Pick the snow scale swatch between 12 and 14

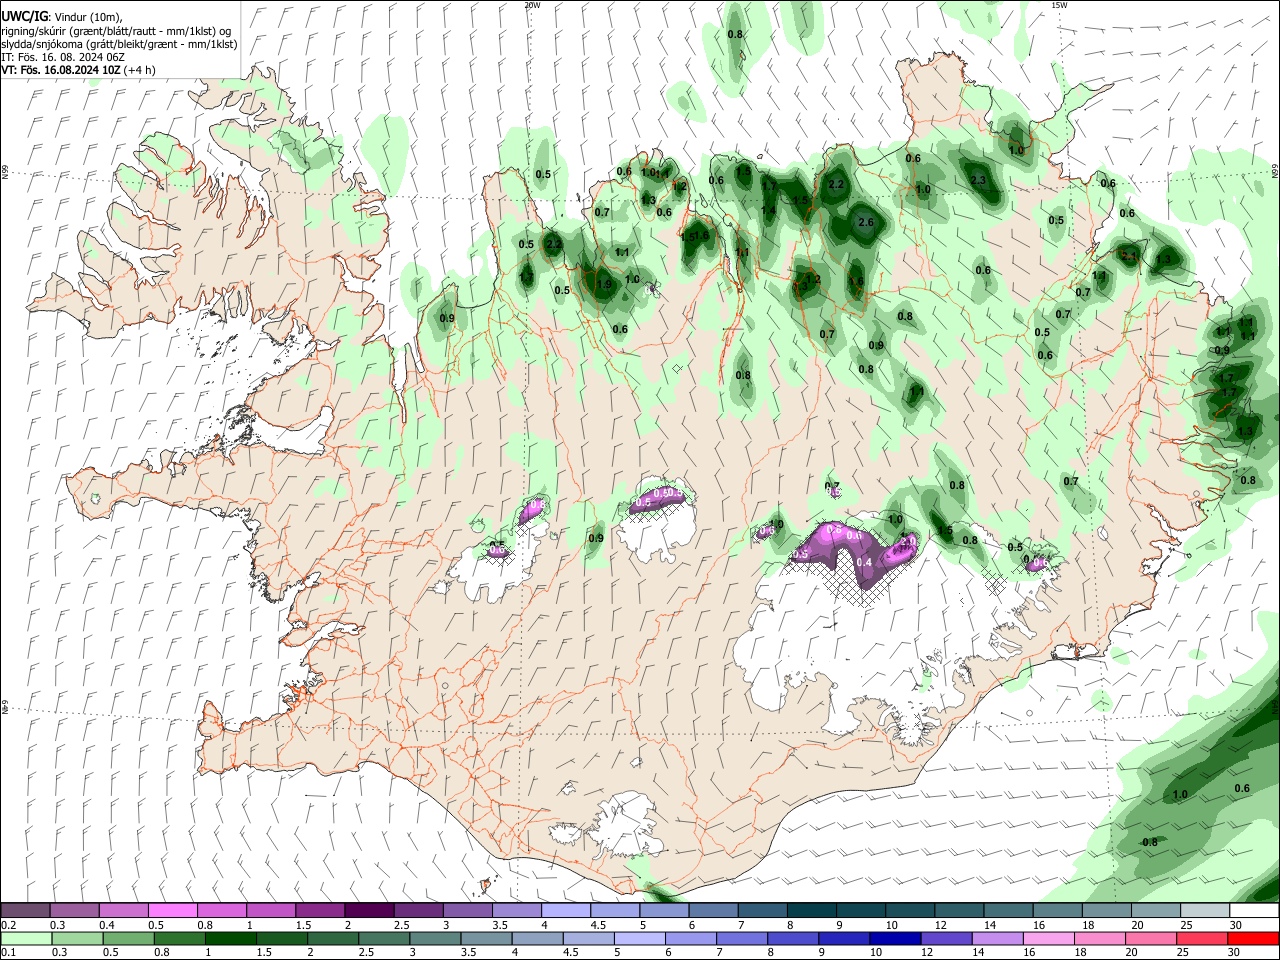959,910
